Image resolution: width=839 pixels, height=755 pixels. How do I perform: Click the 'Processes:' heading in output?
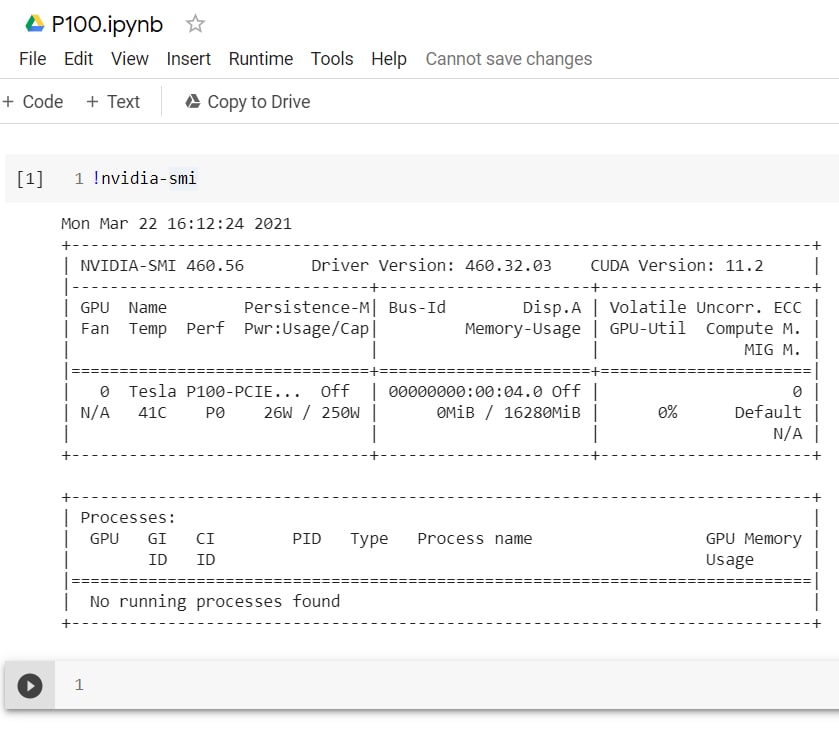click(x=128, y=517)
